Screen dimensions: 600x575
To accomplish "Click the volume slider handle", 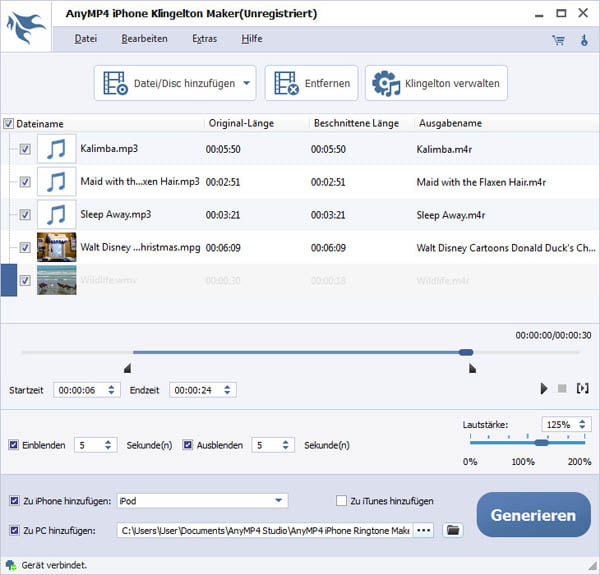I will pos(541,443).
